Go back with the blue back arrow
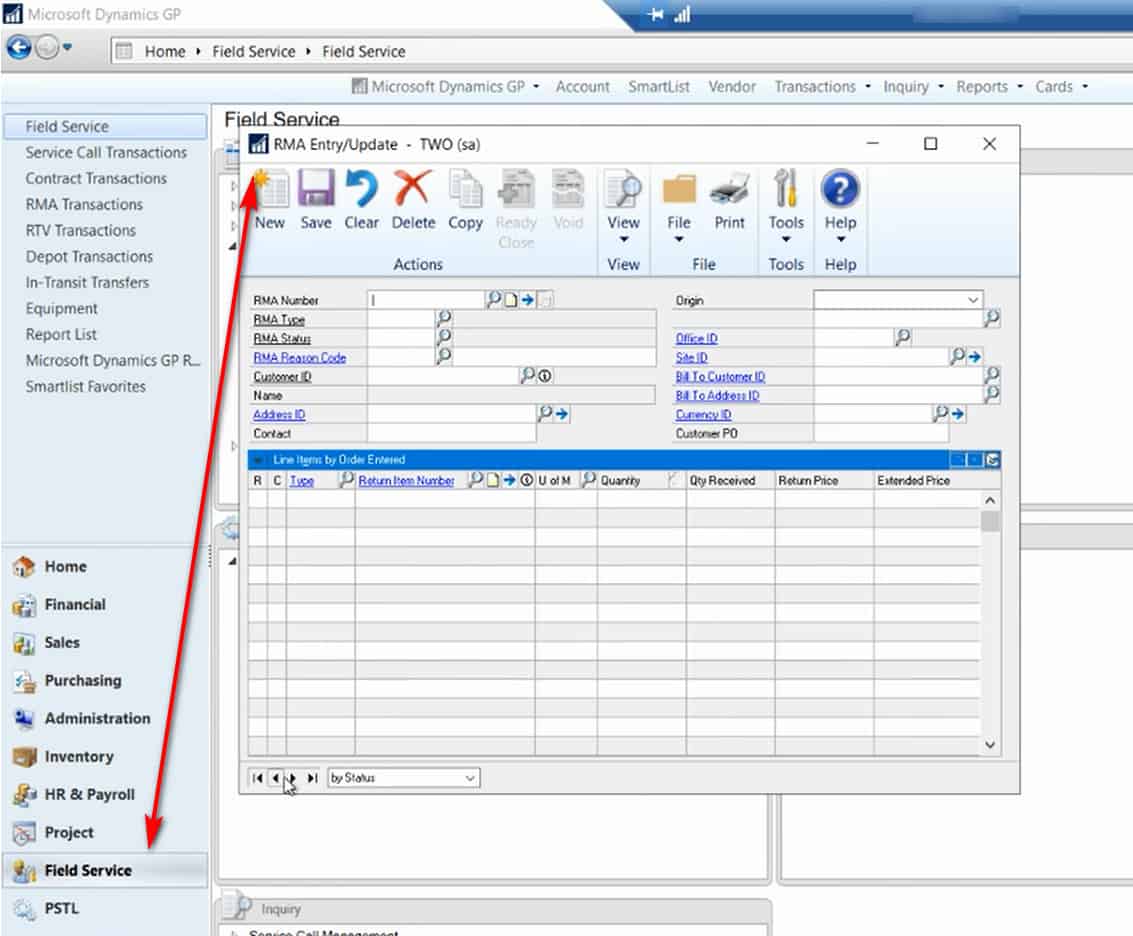This screenshot has width=1133, height=936. coord(19,48)
